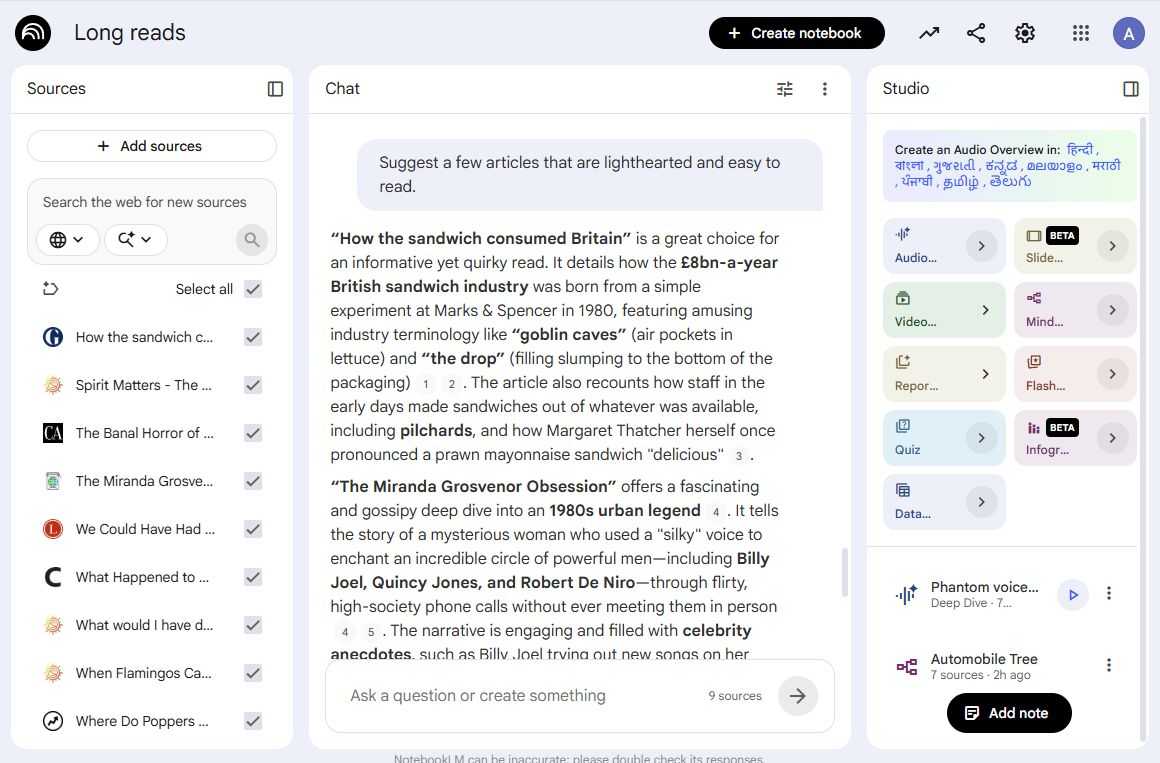Expand Flashcards options chevron
Screen dimensions: 1160x763
[x=1112, y=374]
